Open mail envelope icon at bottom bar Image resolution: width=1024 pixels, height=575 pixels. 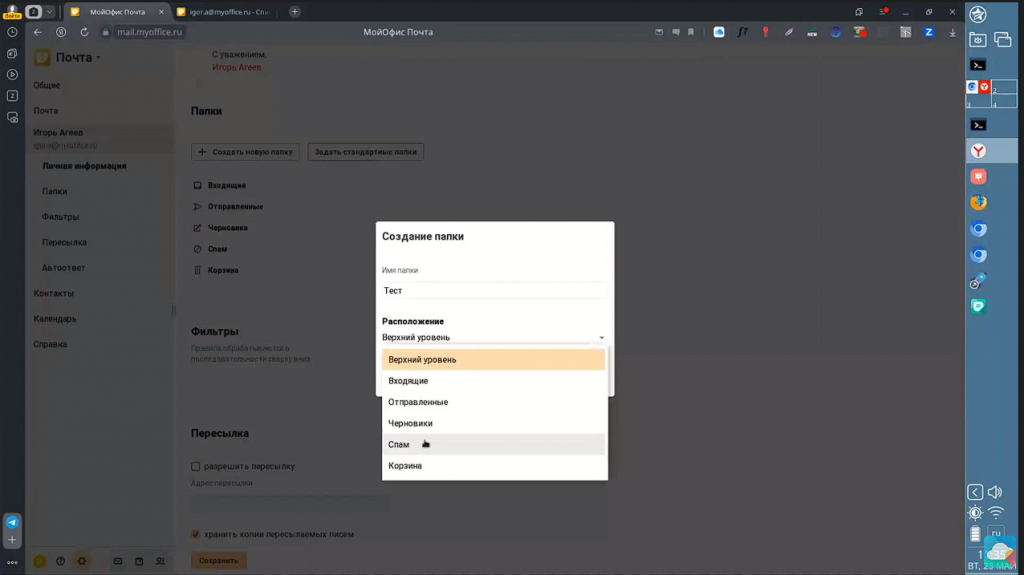pos(118,561)
